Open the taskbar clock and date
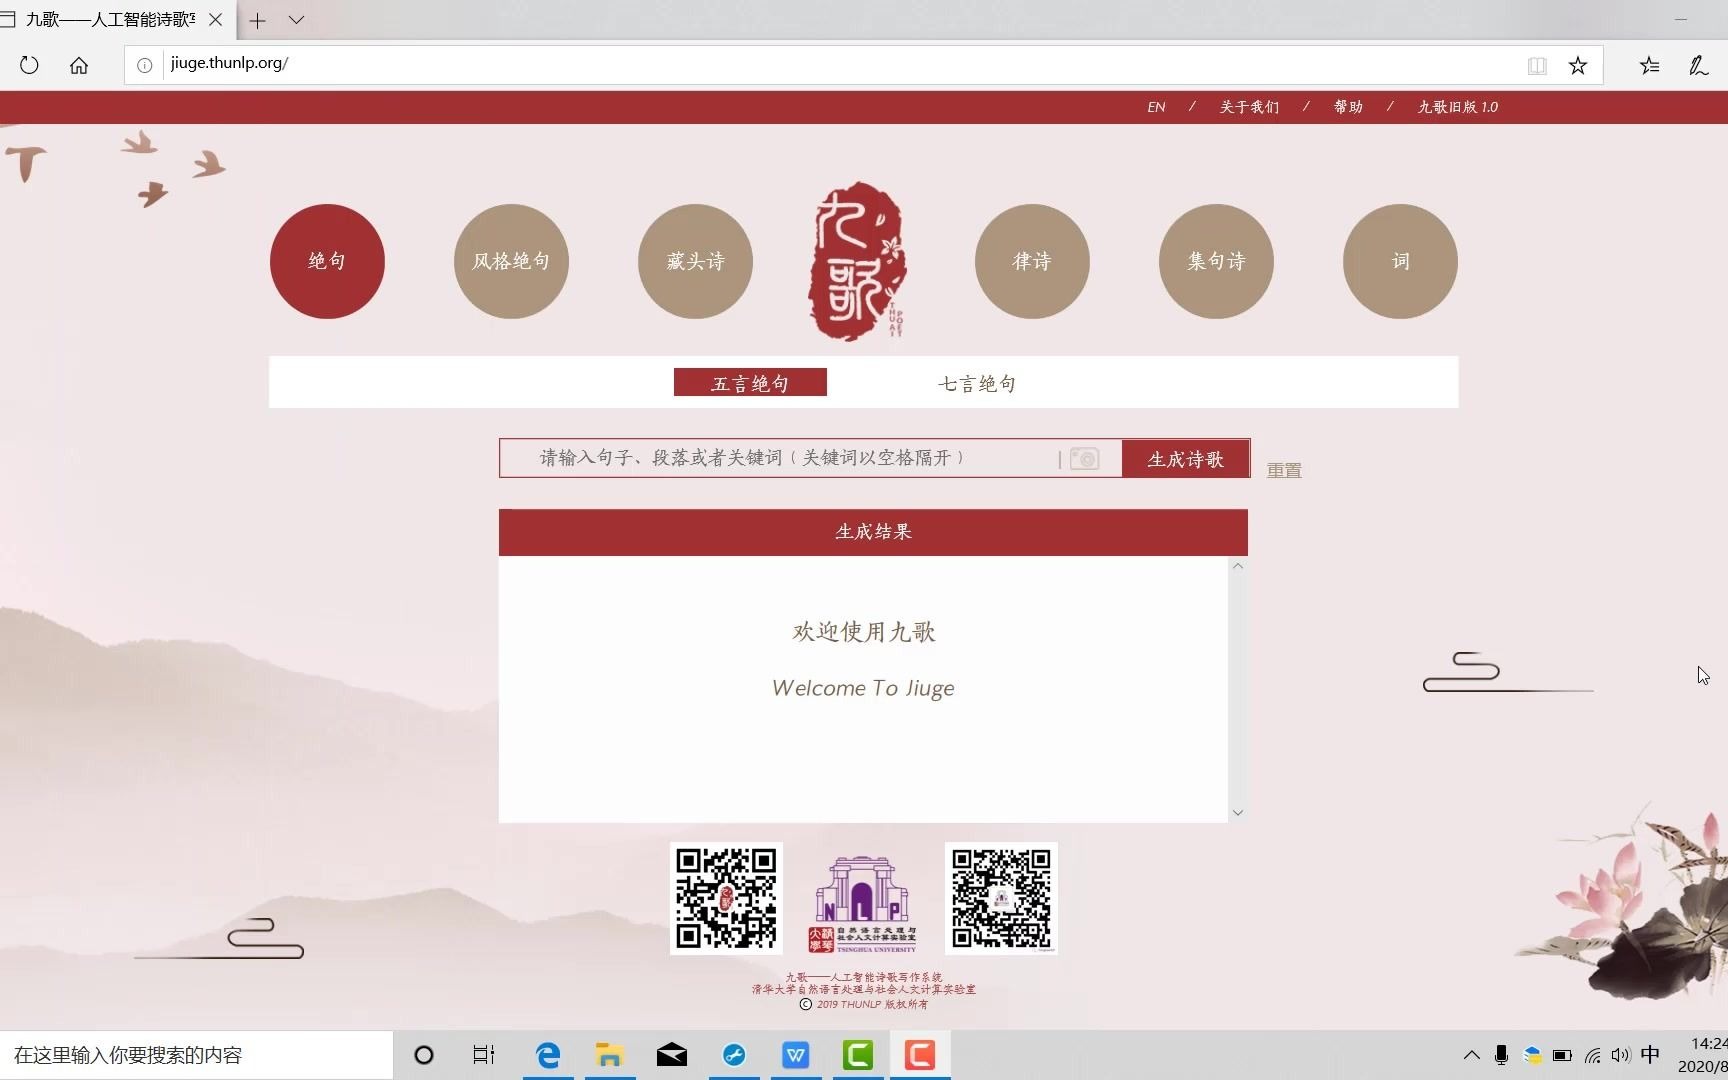Viewport: 1728px width, 1080px height. pos(1703,1055)
